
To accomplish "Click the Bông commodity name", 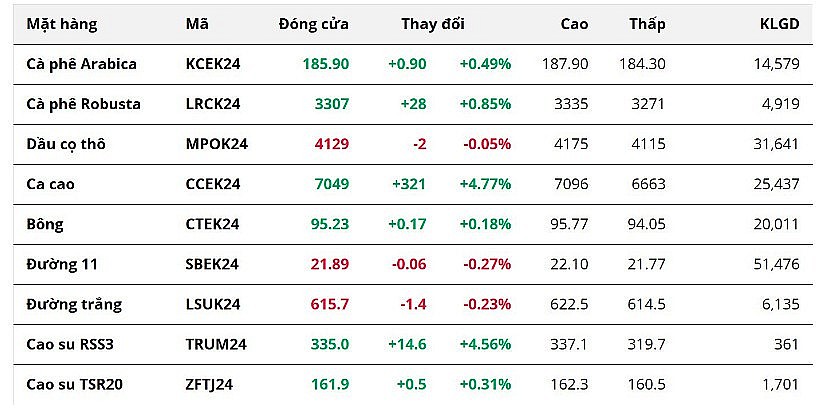I will (x=45, y=223).
